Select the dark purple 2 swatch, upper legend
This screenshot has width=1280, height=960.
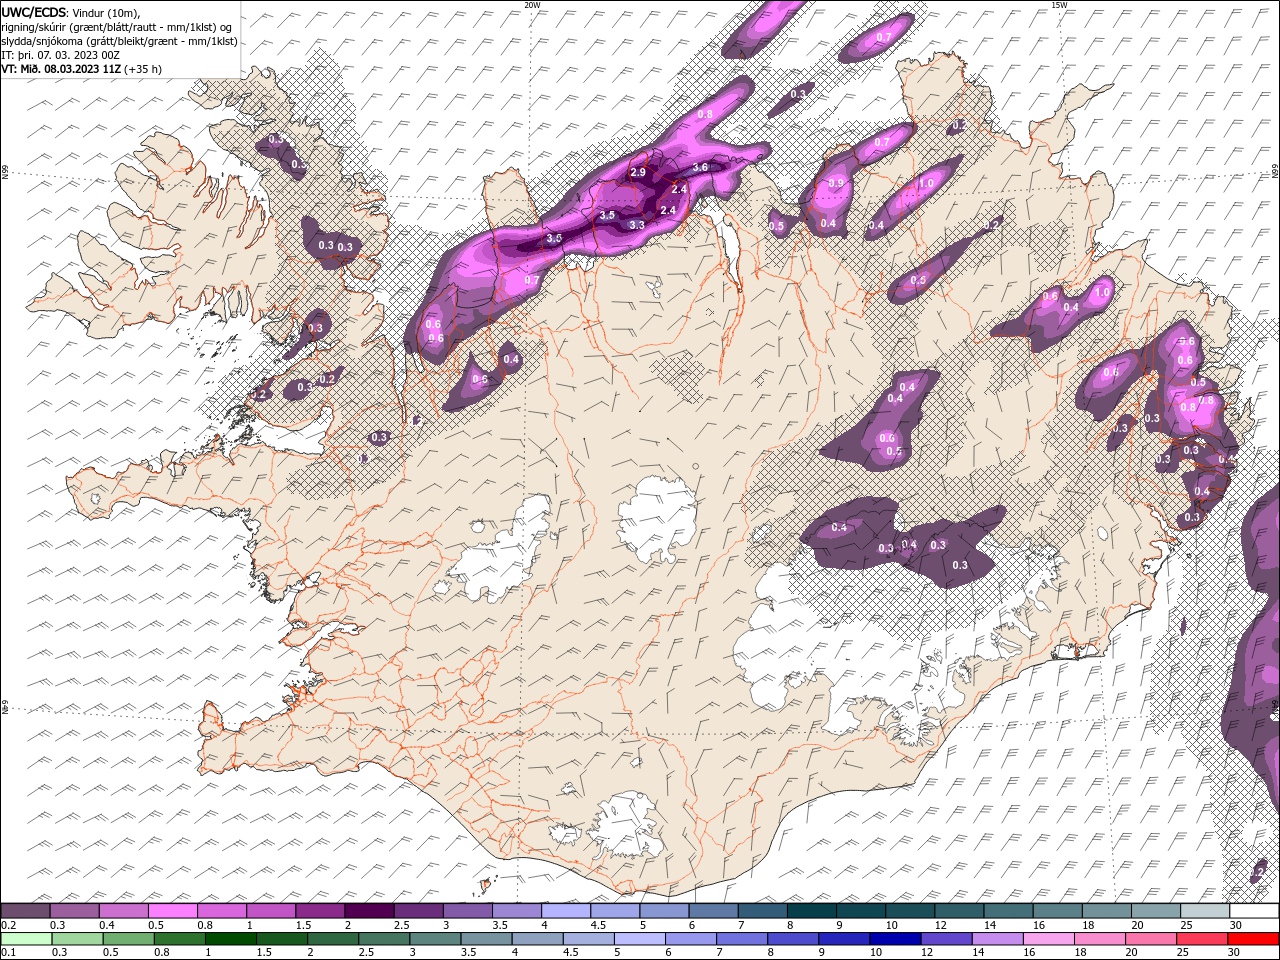point(369,911)
